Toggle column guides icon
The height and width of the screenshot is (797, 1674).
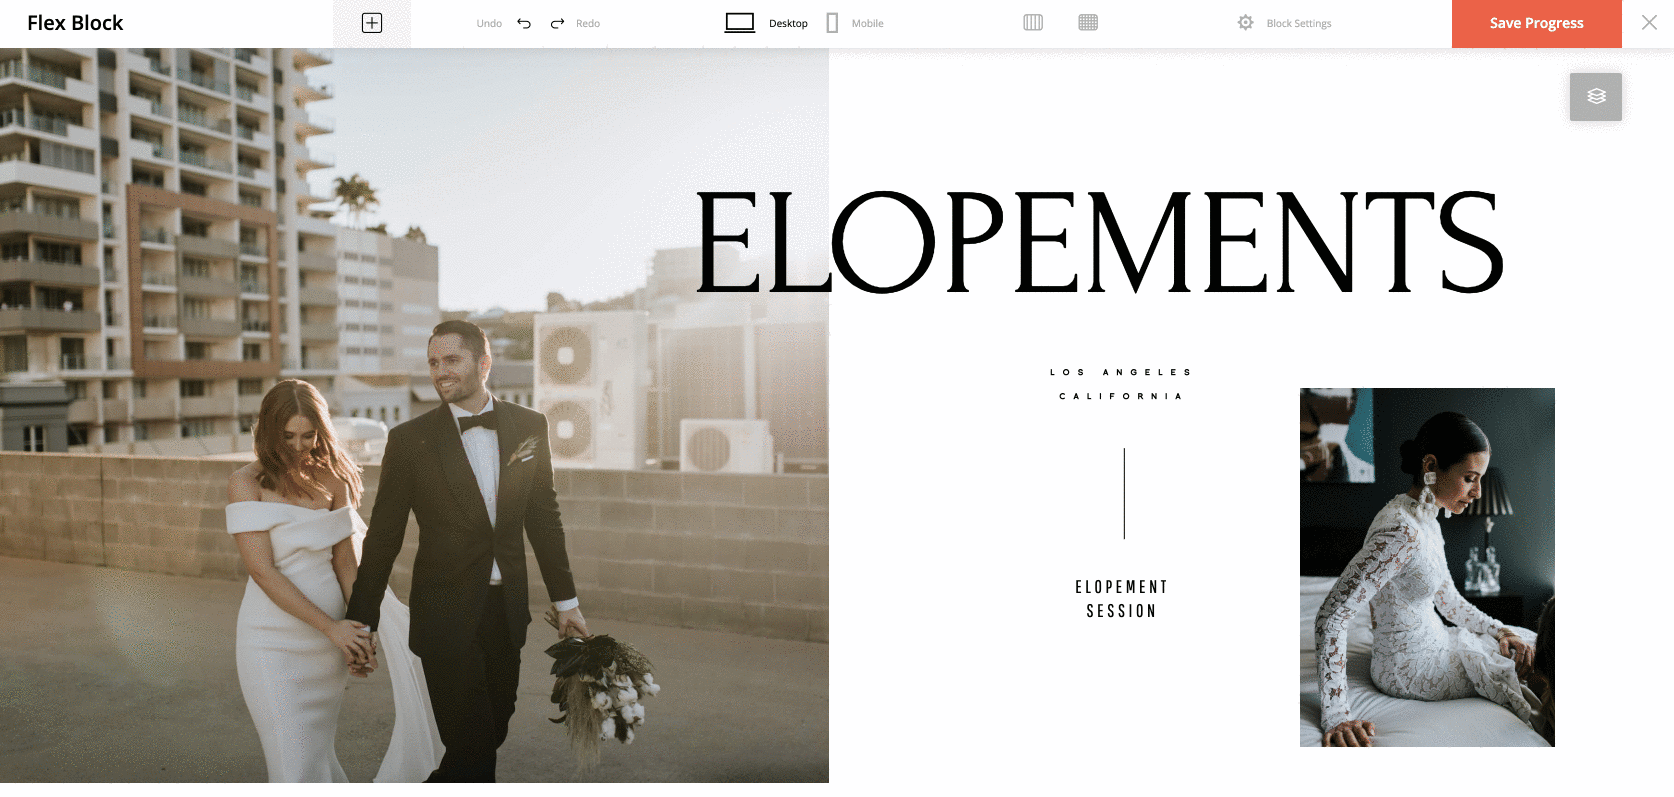pyautogui.click(x=1033, y=22)
